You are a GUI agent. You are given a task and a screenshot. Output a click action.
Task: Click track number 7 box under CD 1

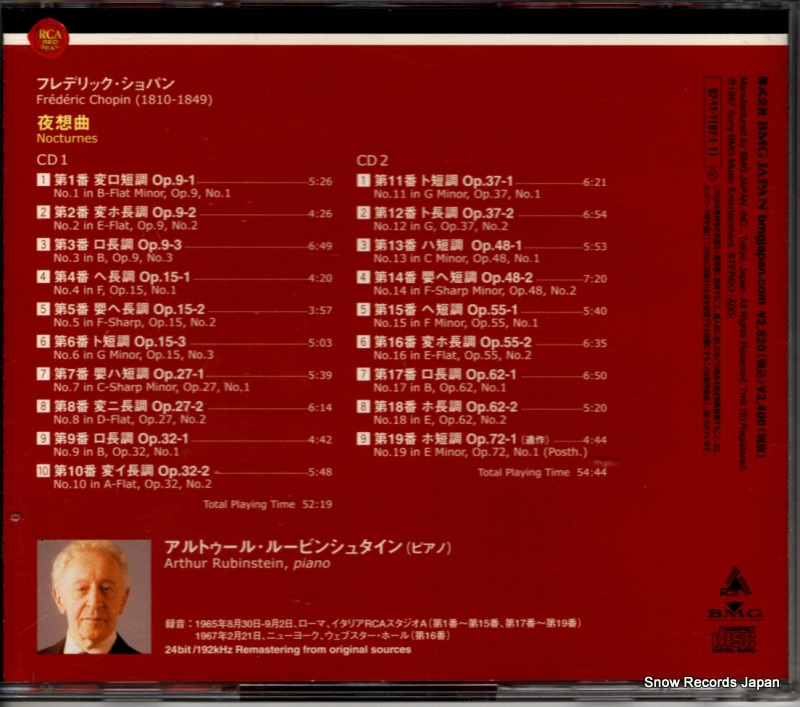pos(43,373)
